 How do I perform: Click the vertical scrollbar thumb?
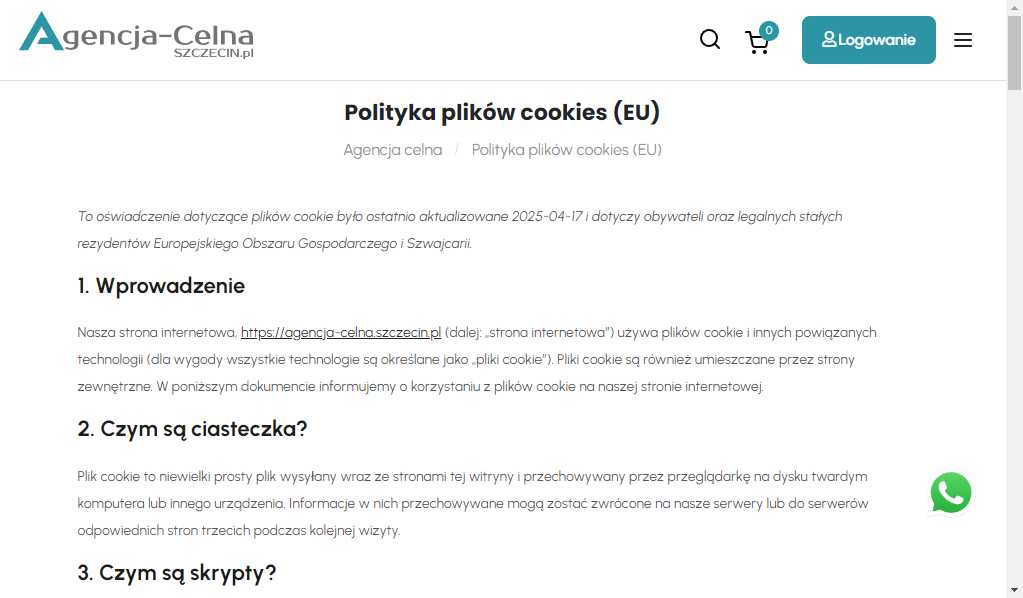[x=1014, y=50]
